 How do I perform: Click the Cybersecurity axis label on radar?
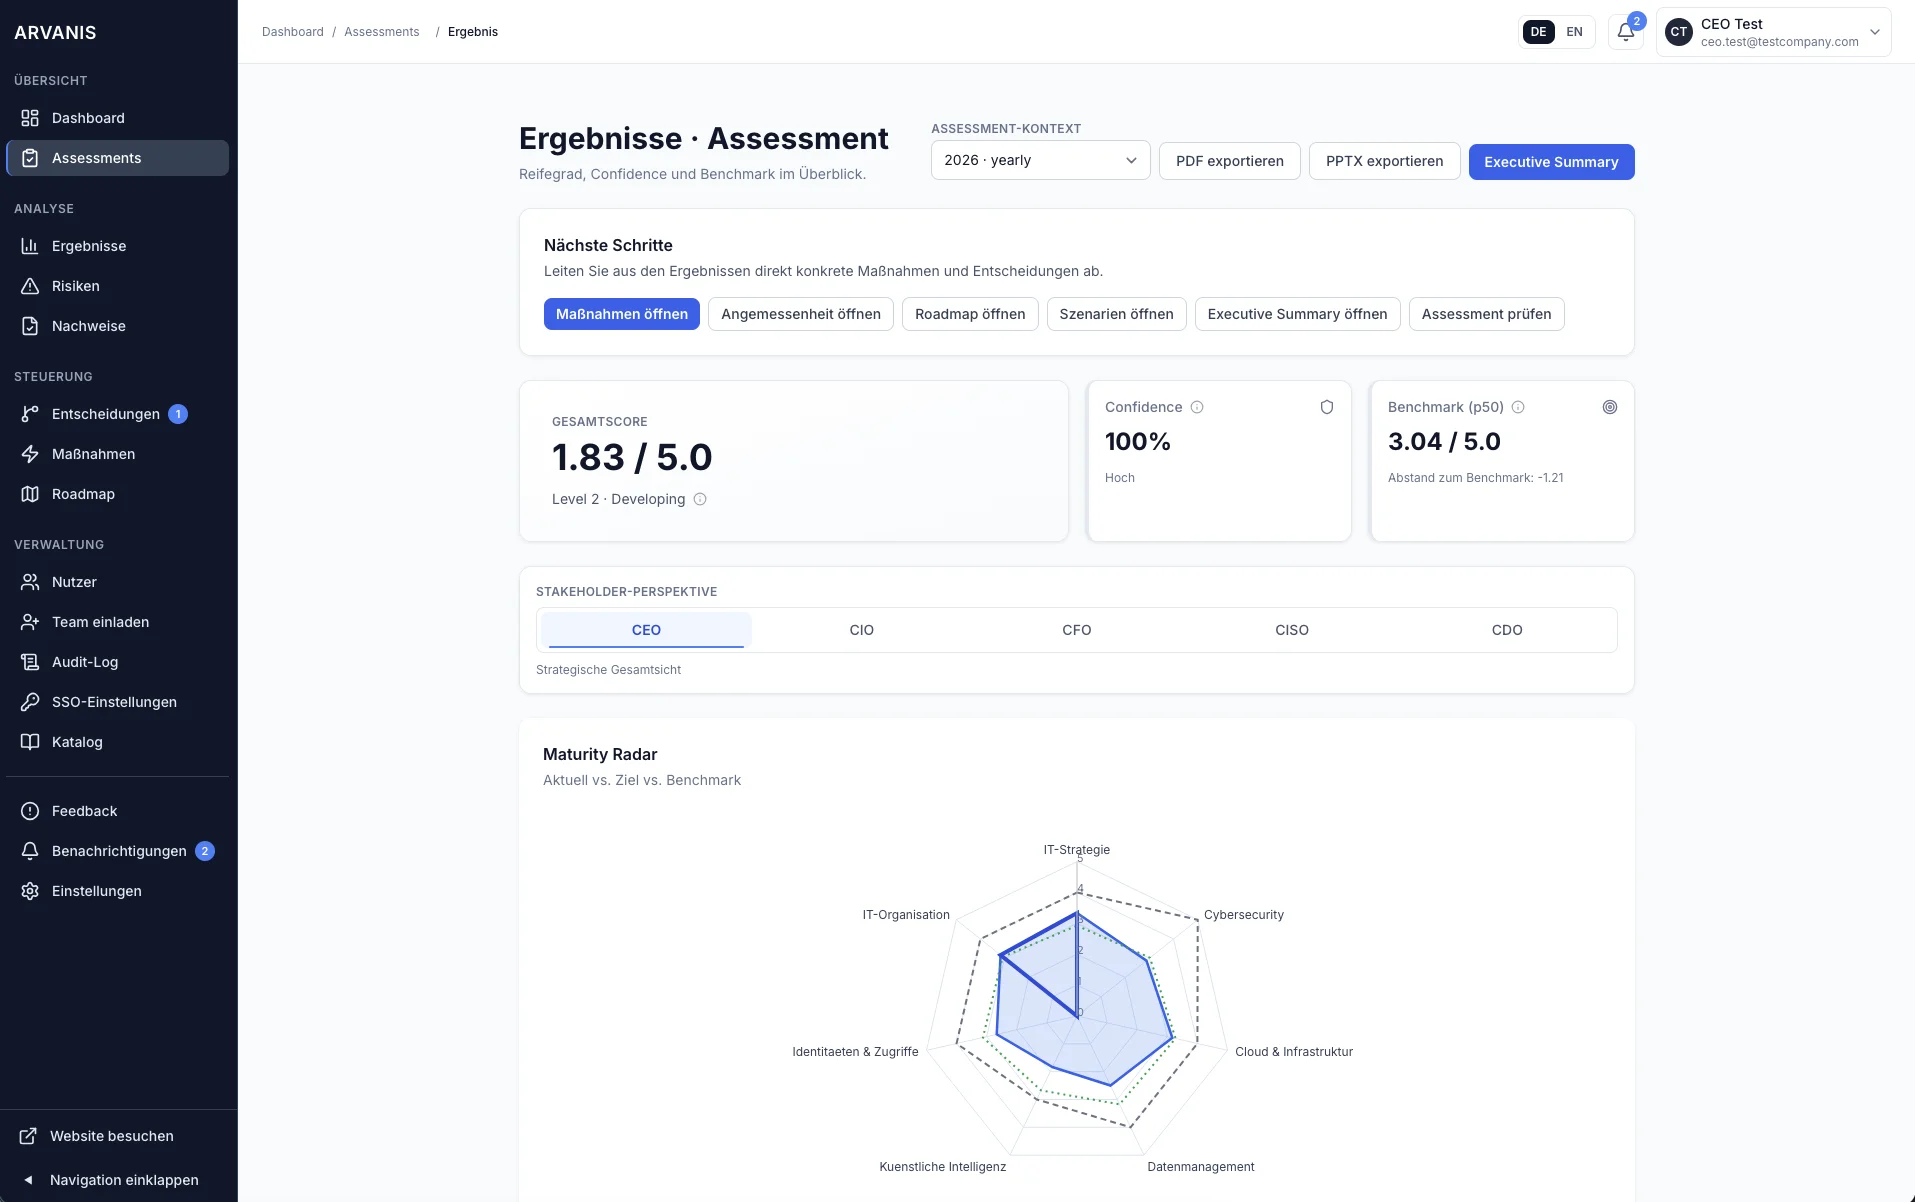click(1243, 915)
